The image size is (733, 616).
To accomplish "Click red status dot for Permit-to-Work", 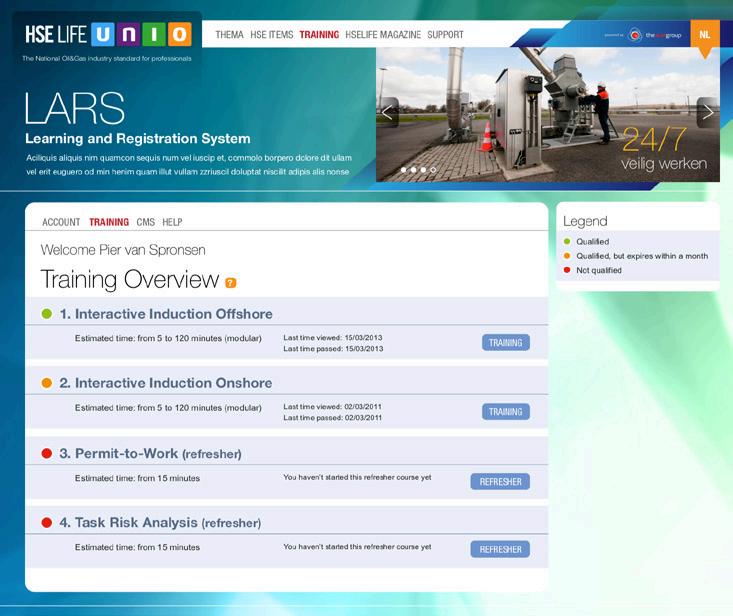I will point(47,453).
